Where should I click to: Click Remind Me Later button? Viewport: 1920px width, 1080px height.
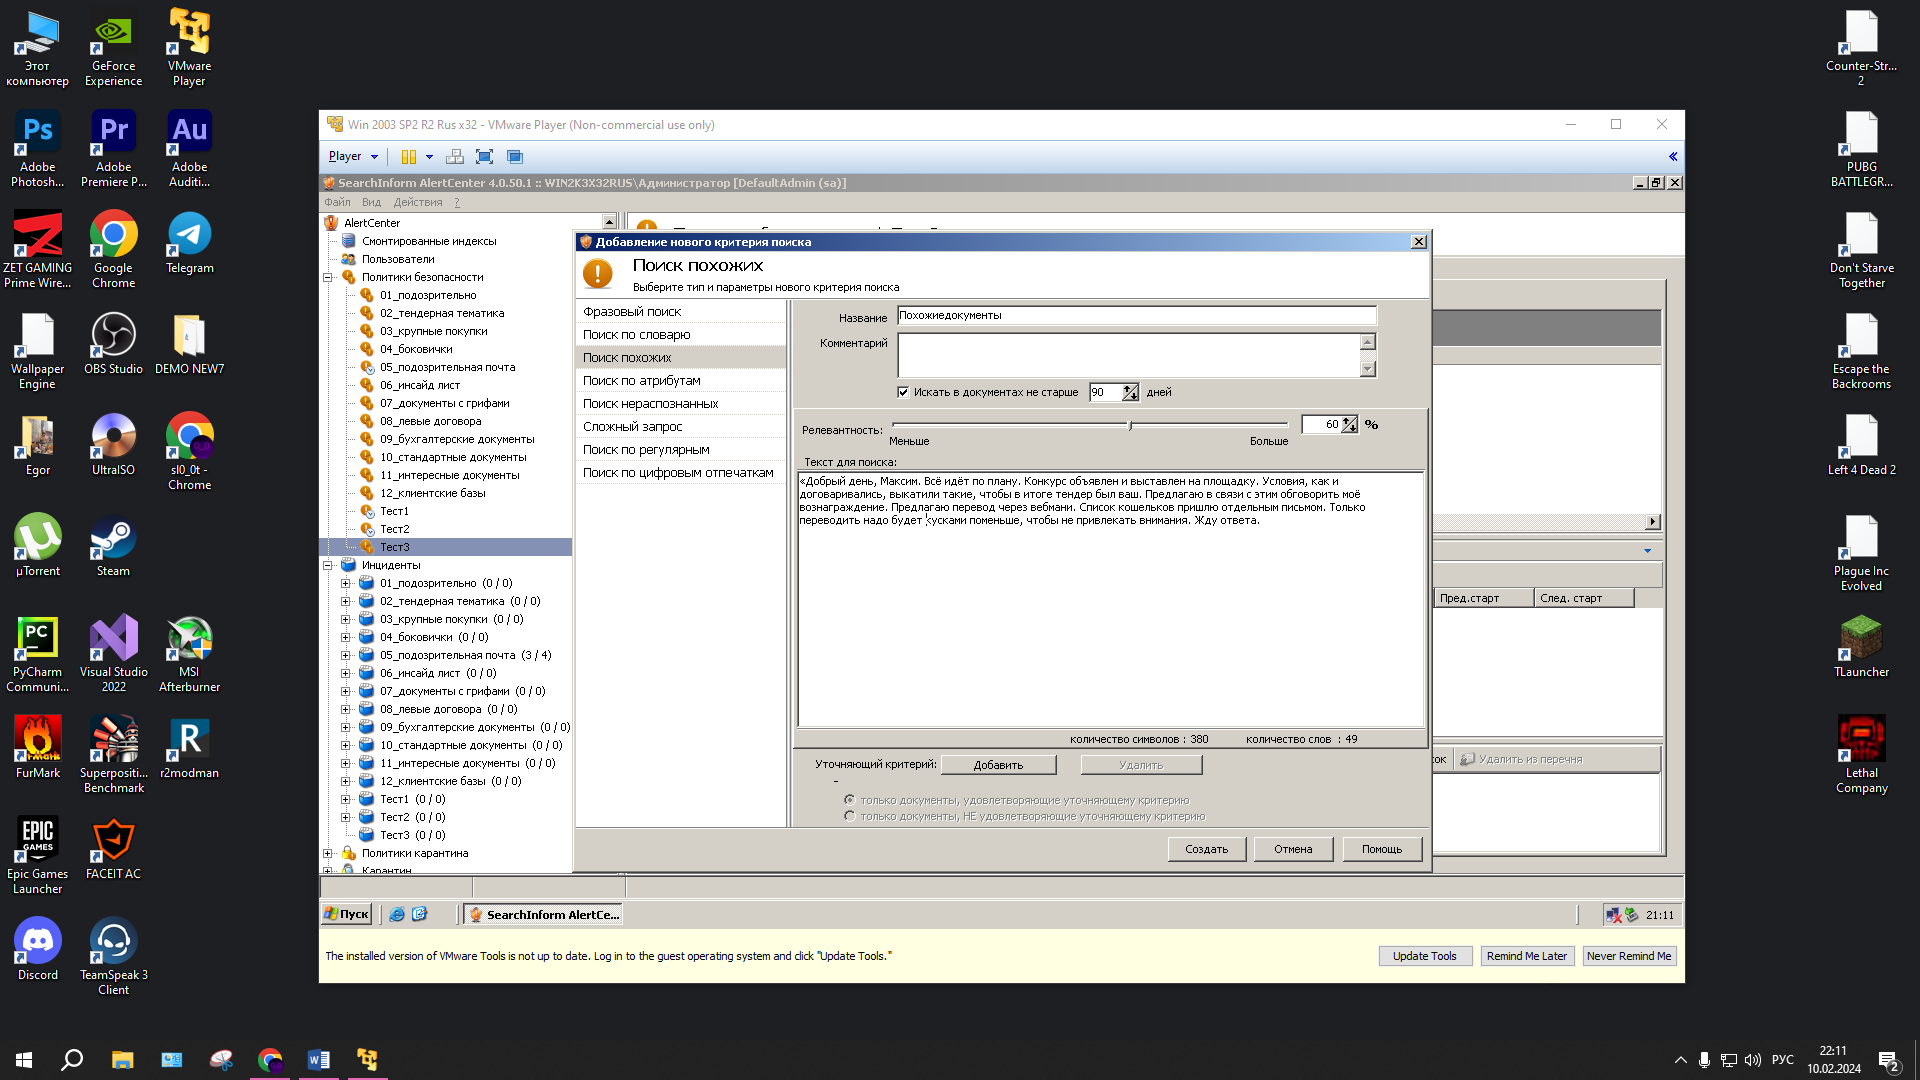1526,956
